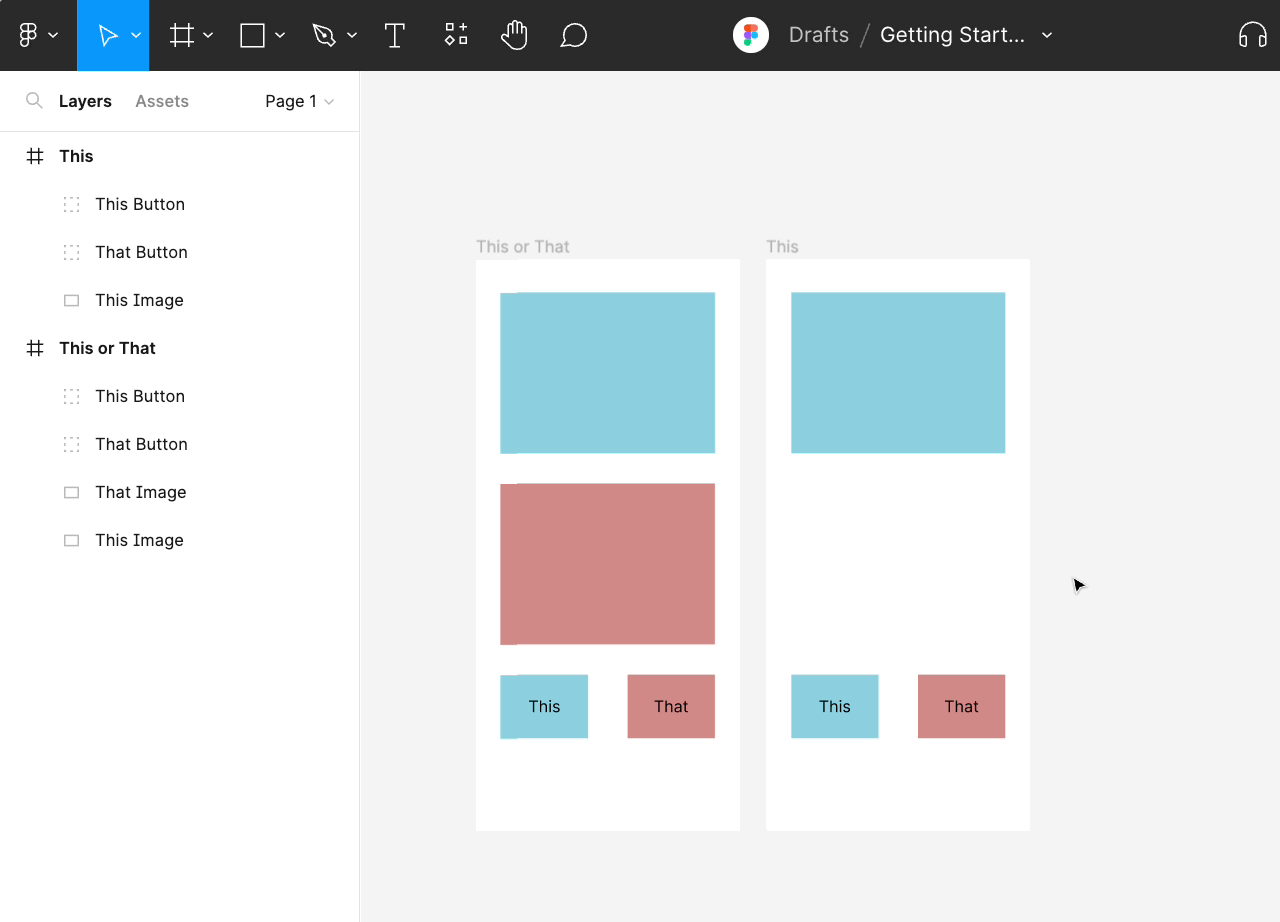Open the Figma main menu

28,35
